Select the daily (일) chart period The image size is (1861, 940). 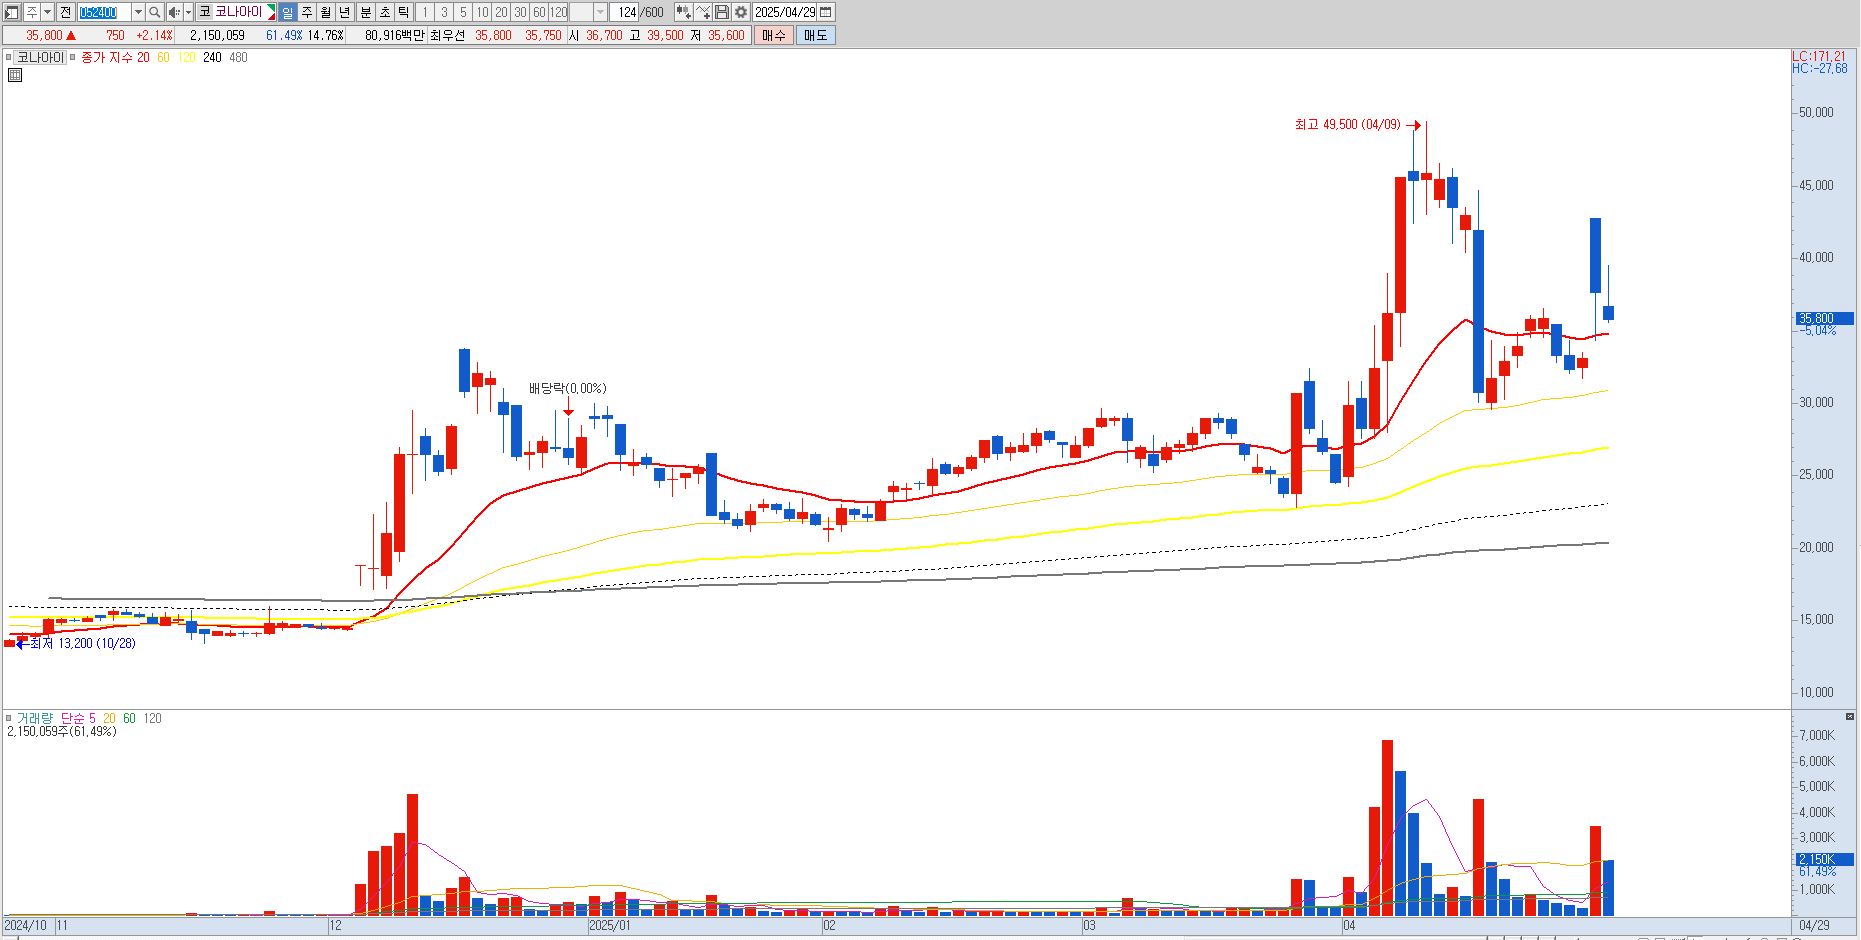(288, 12)
